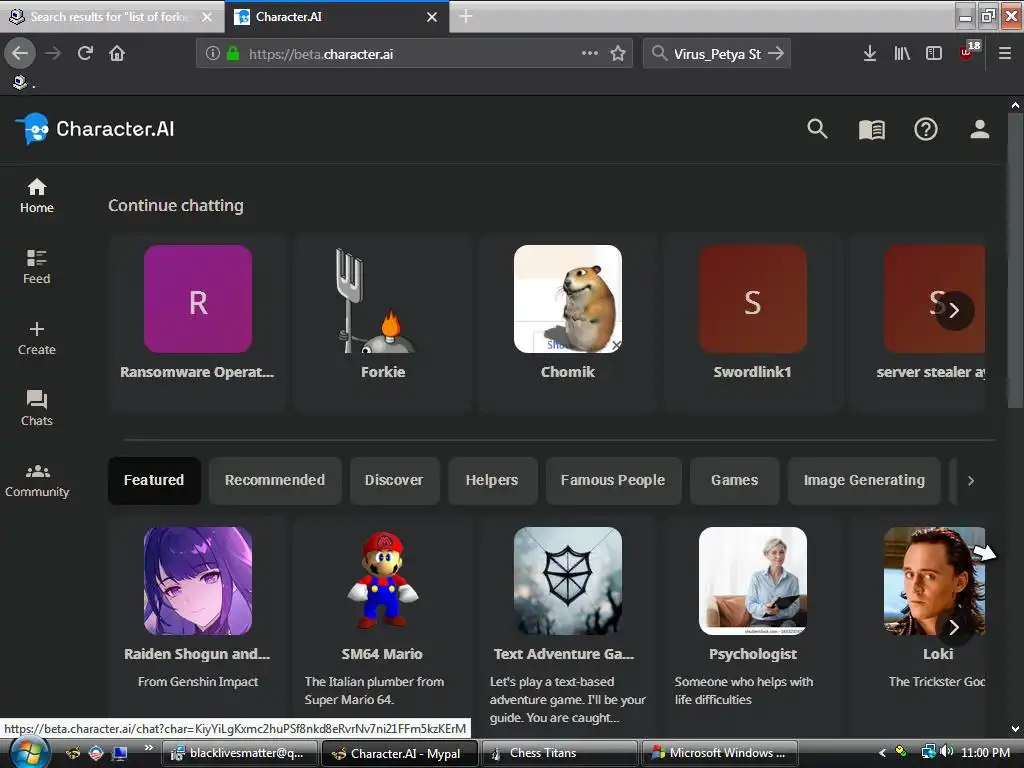Open Raiden Shogun character card
Image resolution: width=1024 pixels, height=768 pixels.
coord(197,626)
